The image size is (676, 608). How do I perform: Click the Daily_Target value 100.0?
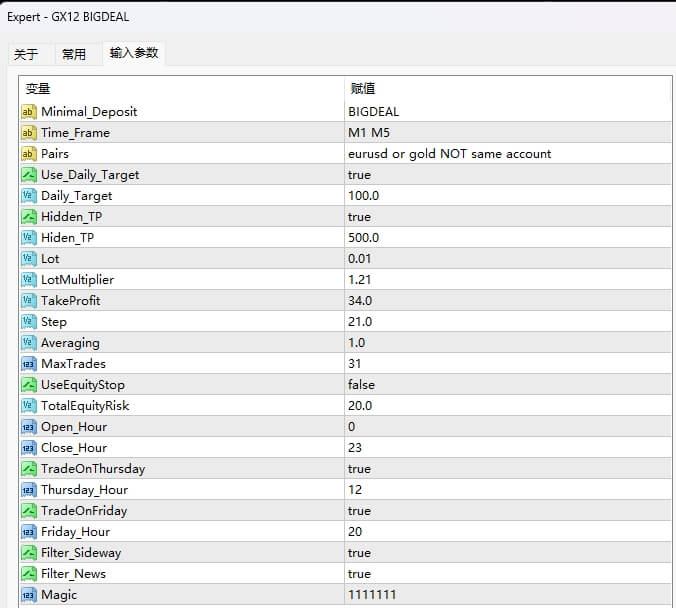pos(363,196)
